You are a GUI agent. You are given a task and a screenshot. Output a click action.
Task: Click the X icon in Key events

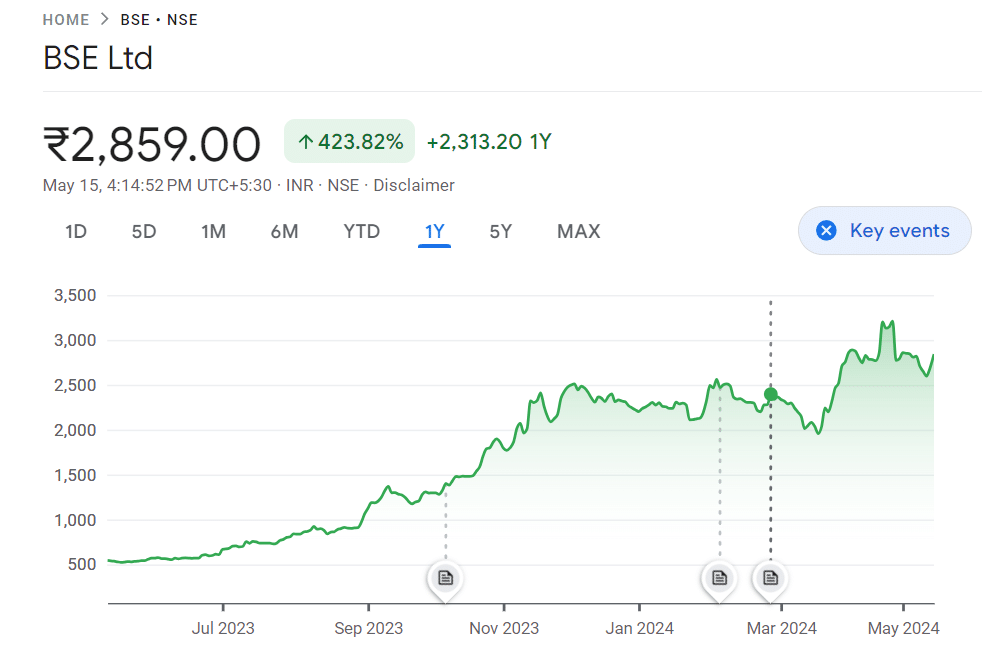click(826, 231)
